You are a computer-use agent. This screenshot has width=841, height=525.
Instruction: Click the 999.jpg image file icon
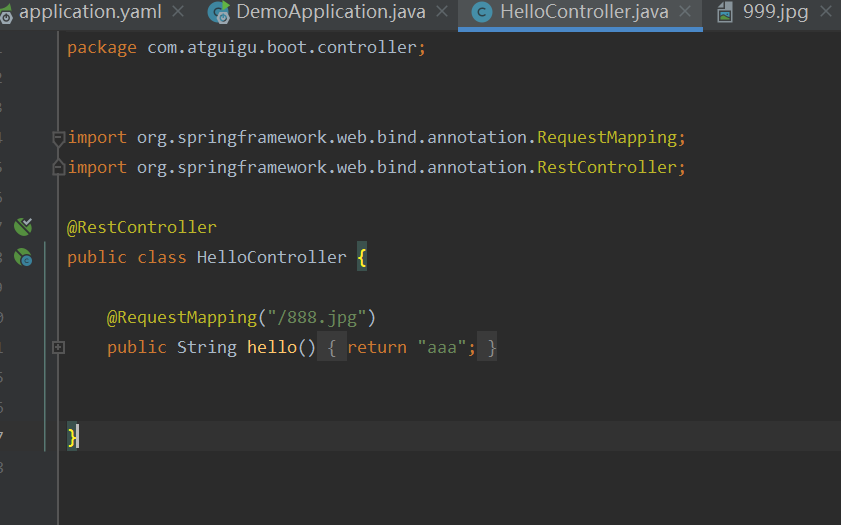pos(725,12)
